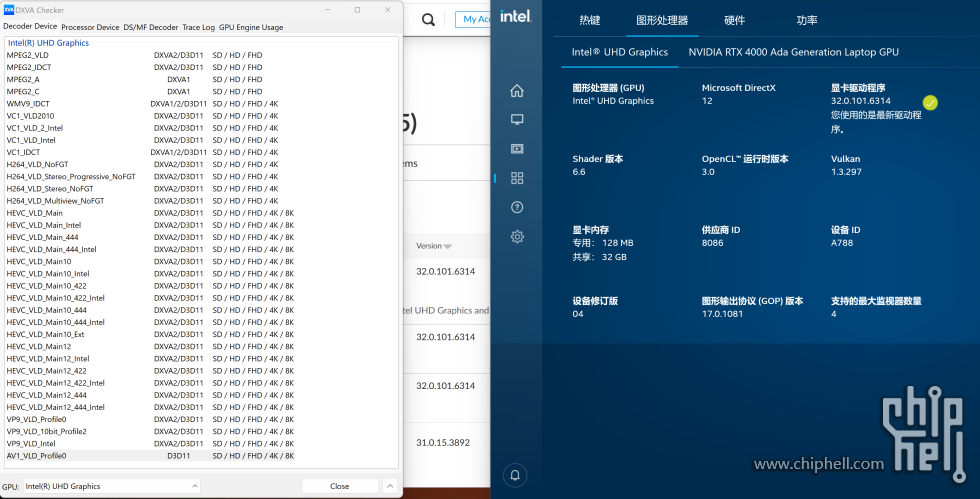The width and height of the screenshot is (980, 499).
Task: Open Display icon in Intel sidebar
Action: (517, 119)
